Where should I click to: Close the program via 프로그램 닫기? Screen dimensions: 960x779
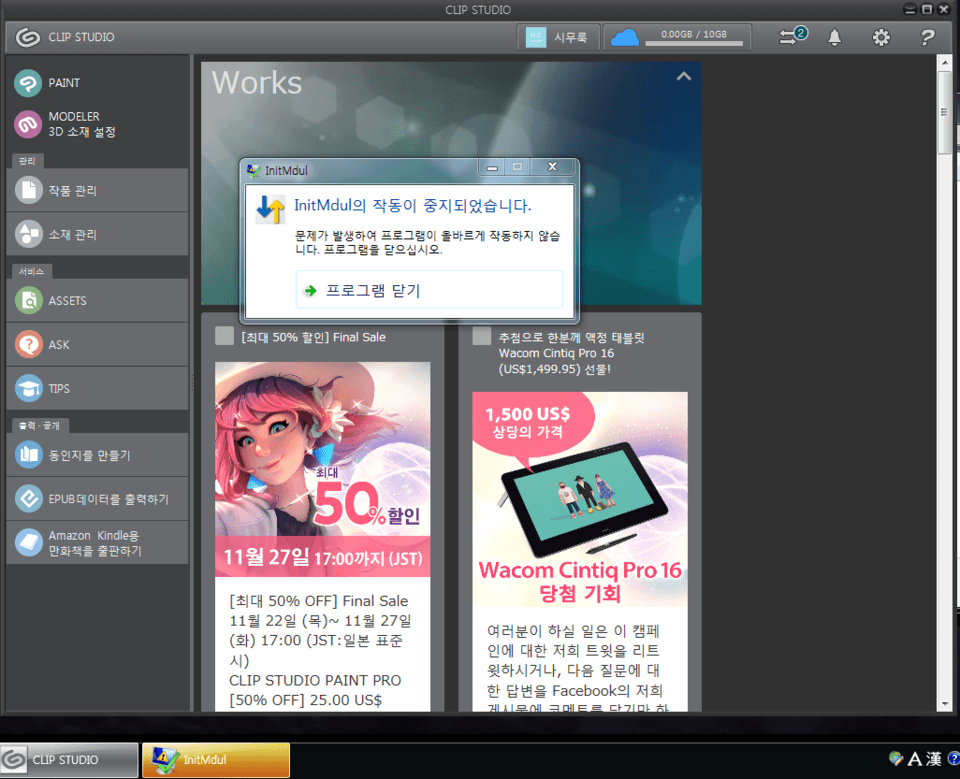click(429, 290)
